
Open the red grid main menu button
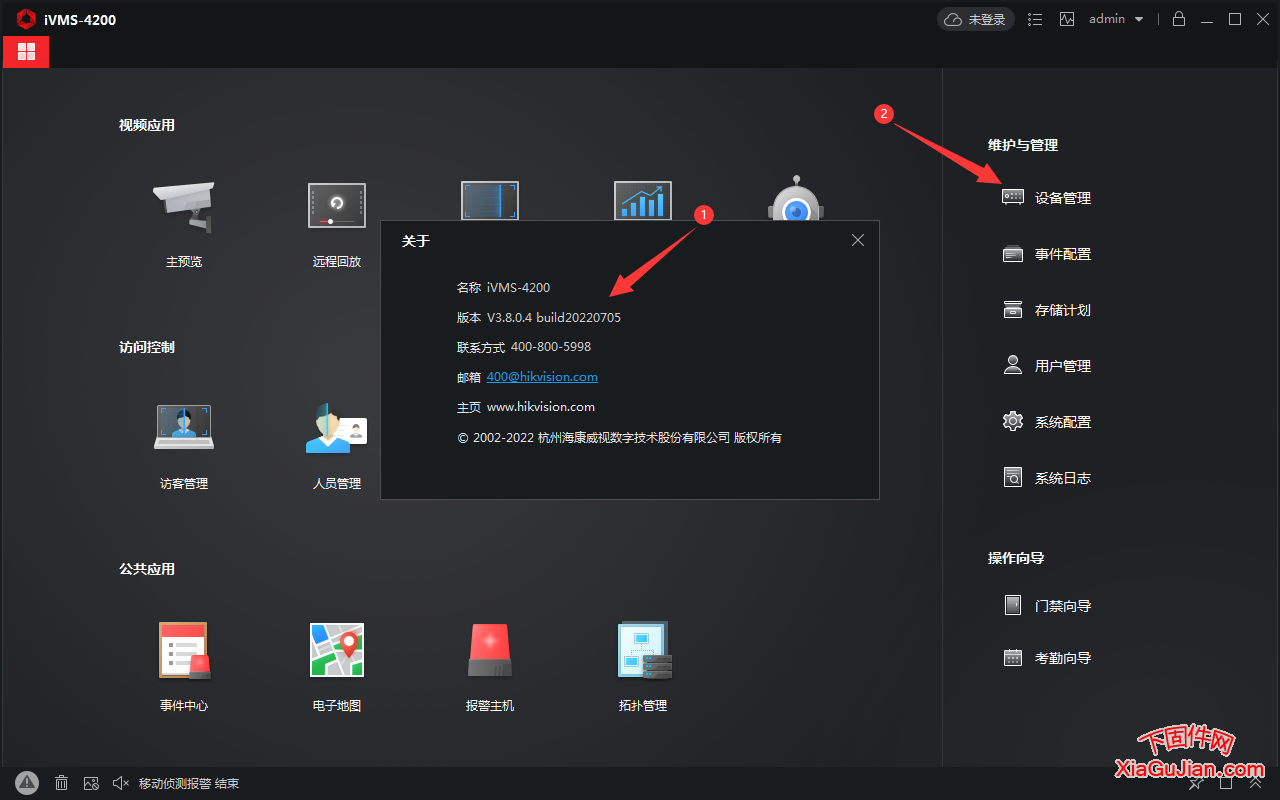pyautogui.click(x=26, y=52)
